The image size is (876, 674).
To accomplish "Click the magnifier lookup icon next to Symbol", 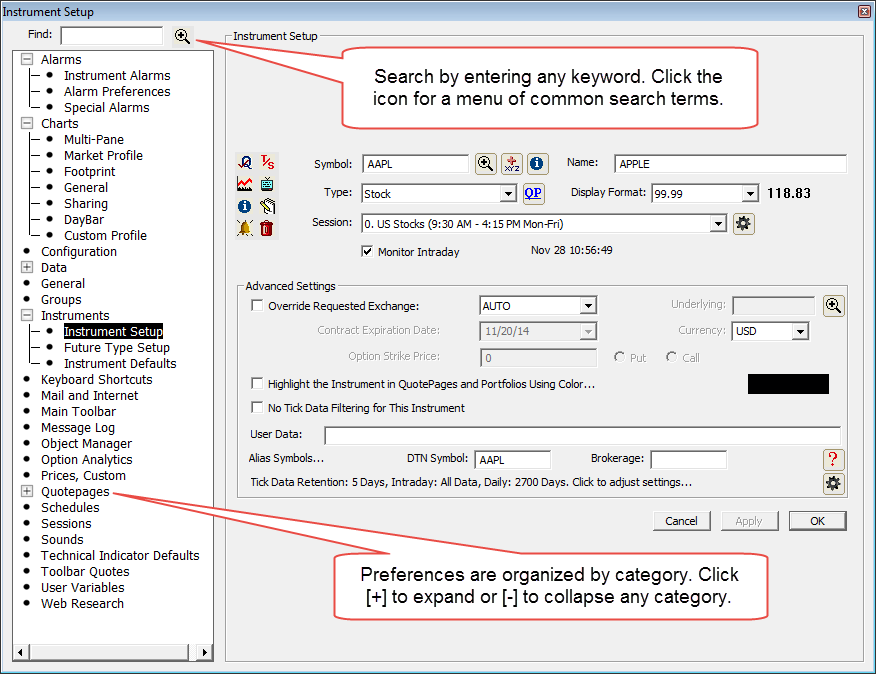I will (x=485, y=164).
